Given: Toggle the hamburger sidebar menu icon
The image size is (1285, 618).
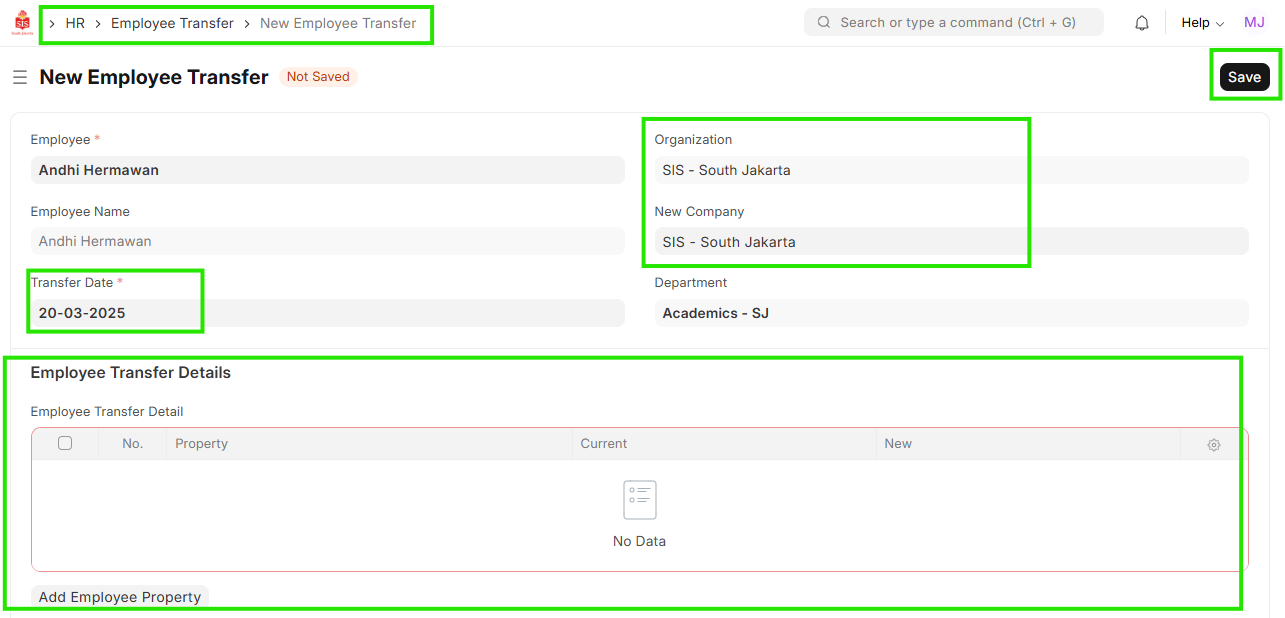Looking at the screenshot, I should point(20,77).
